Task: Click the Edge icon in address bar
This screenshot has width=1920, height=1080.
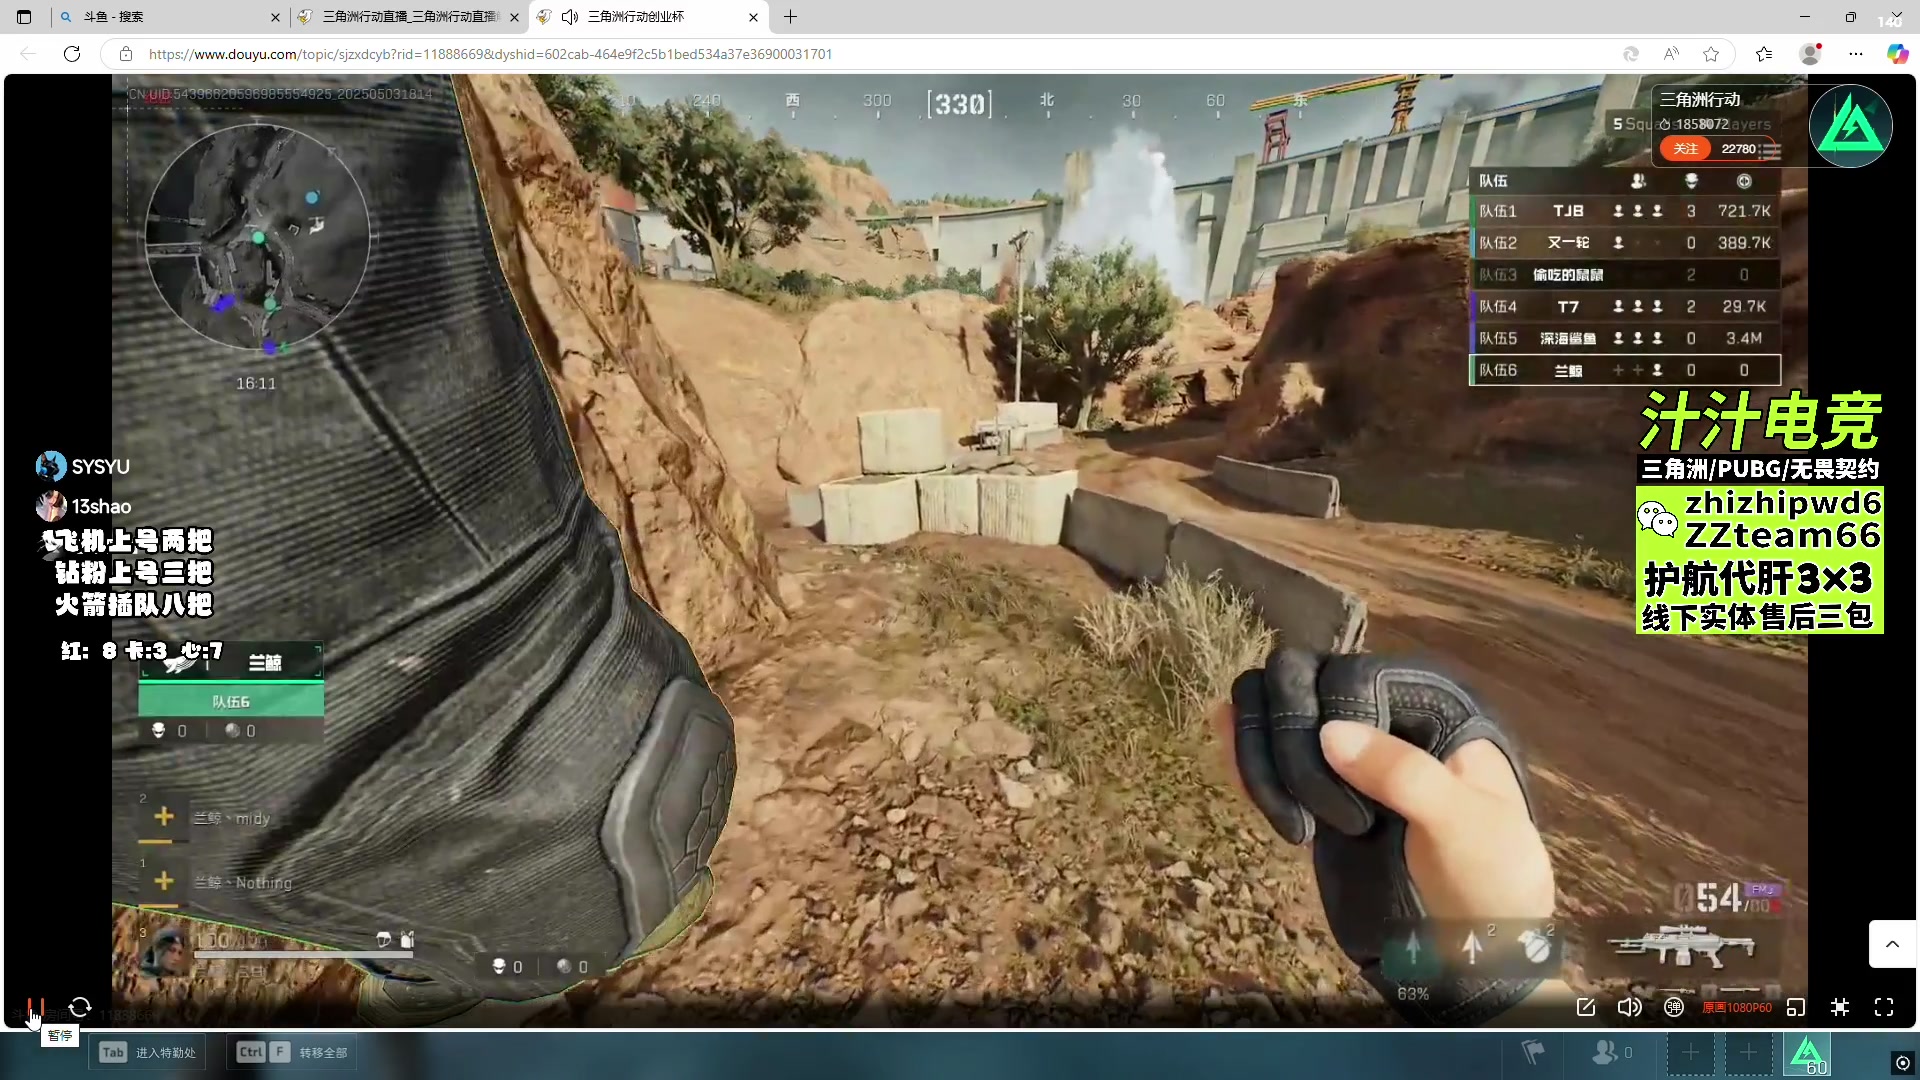Action: click(1631, 54)
